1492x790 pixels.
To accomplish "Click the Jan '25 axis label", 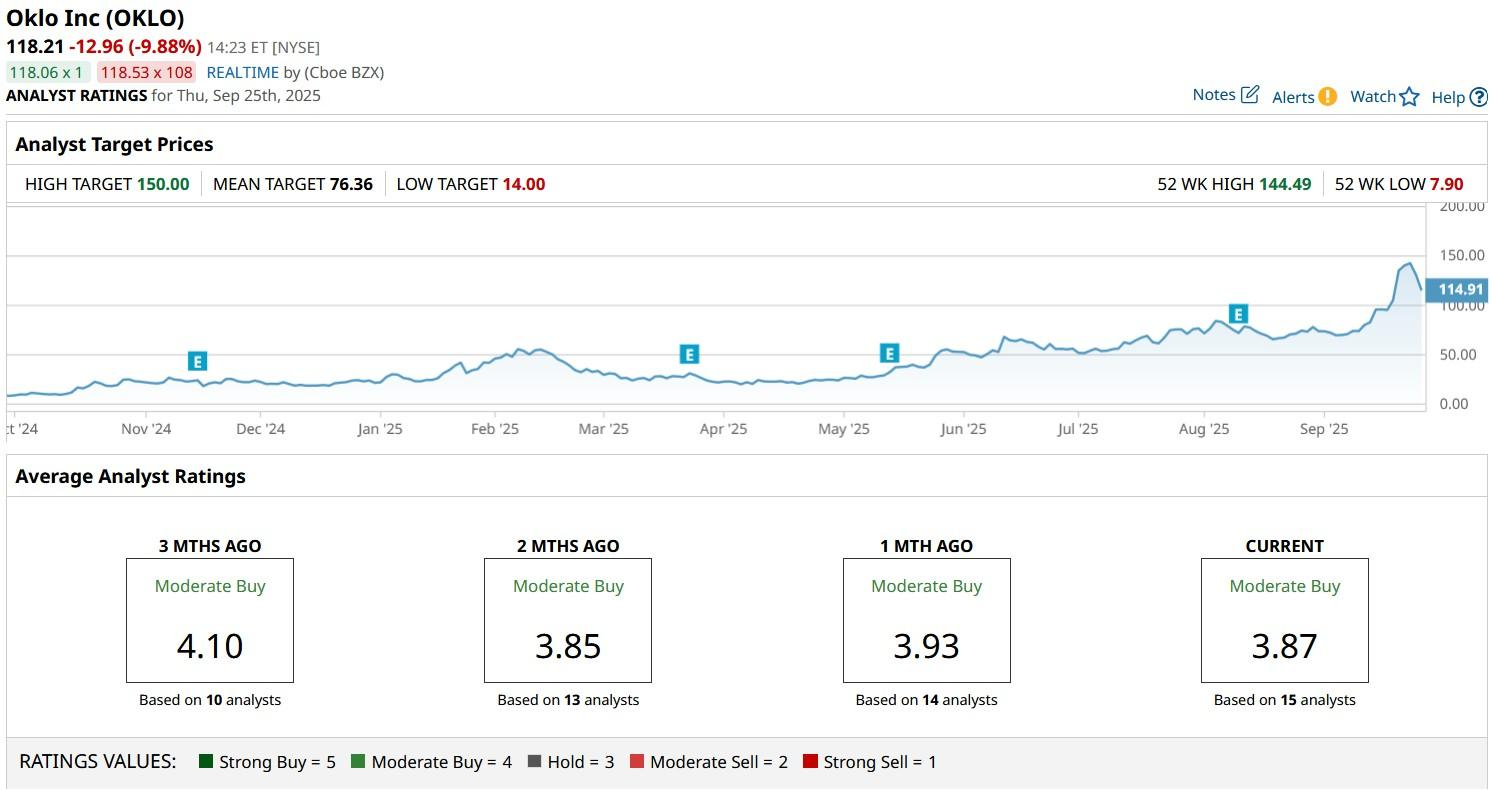I will pos(380,429).
